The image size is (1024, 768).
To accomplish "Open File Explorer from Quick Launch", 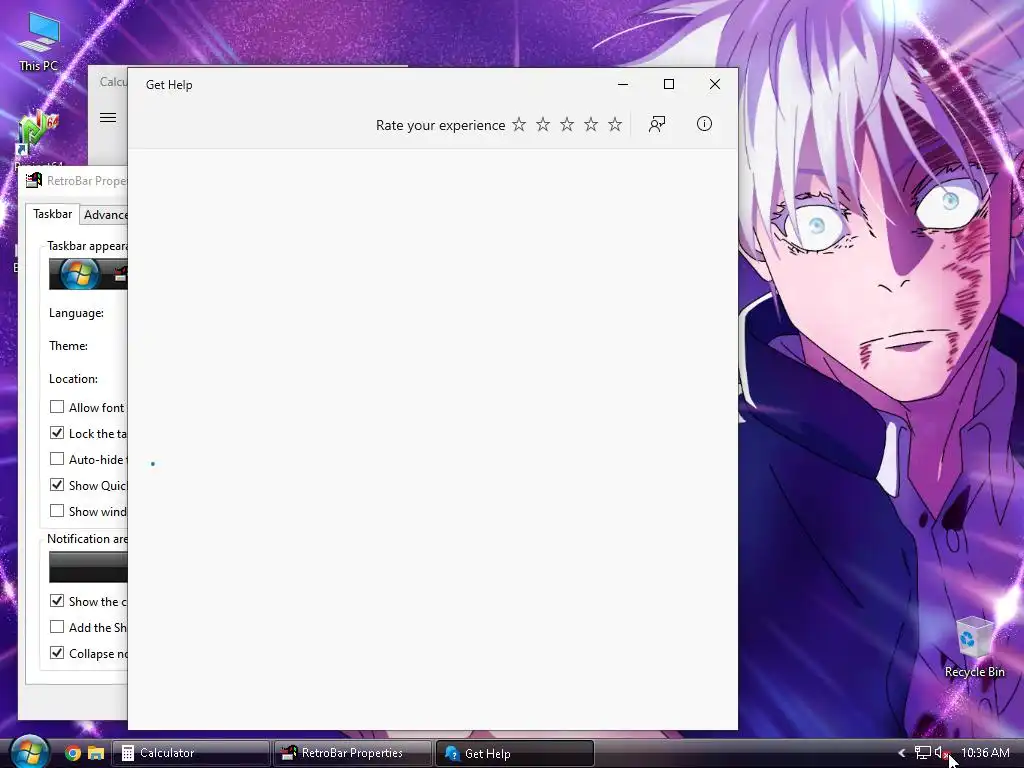I will click(96, 753).
